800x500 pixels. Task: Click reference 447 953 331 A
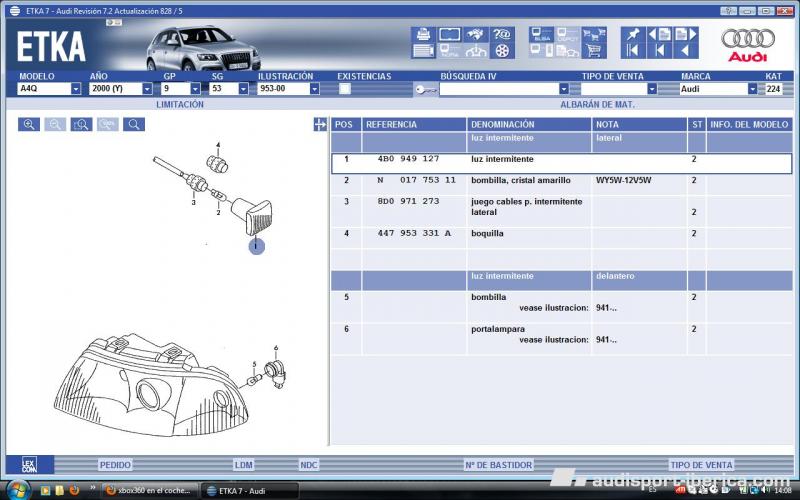pyautogui.click(x=414, y=233)
